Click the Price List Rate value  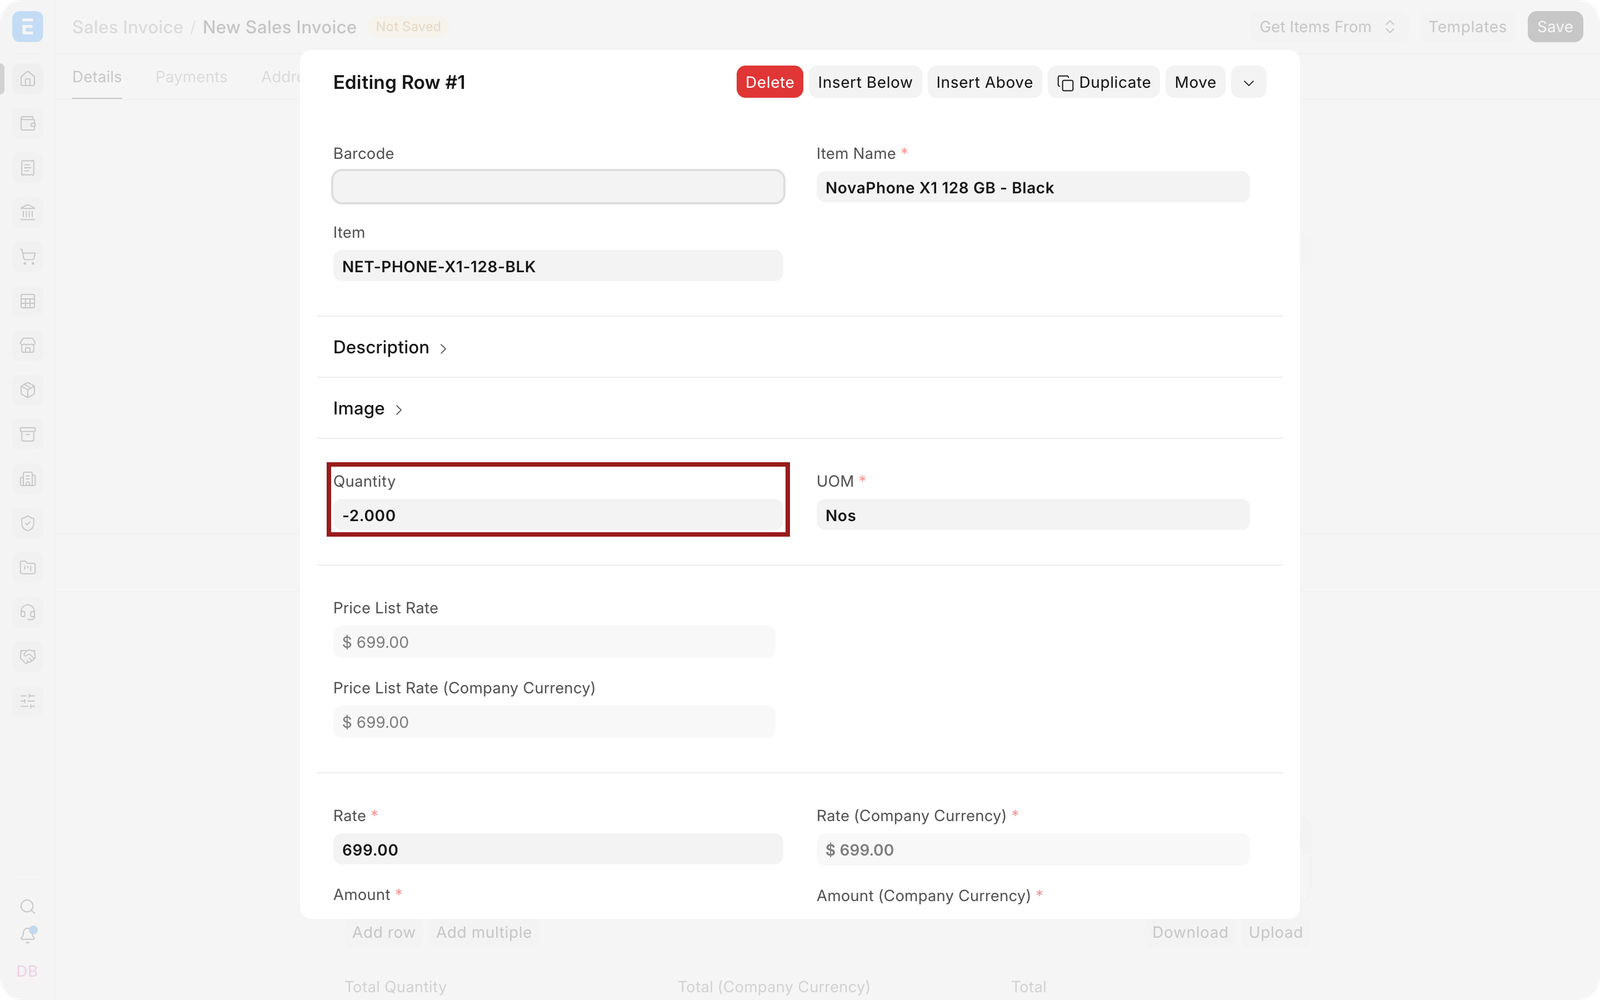point(554,642)
